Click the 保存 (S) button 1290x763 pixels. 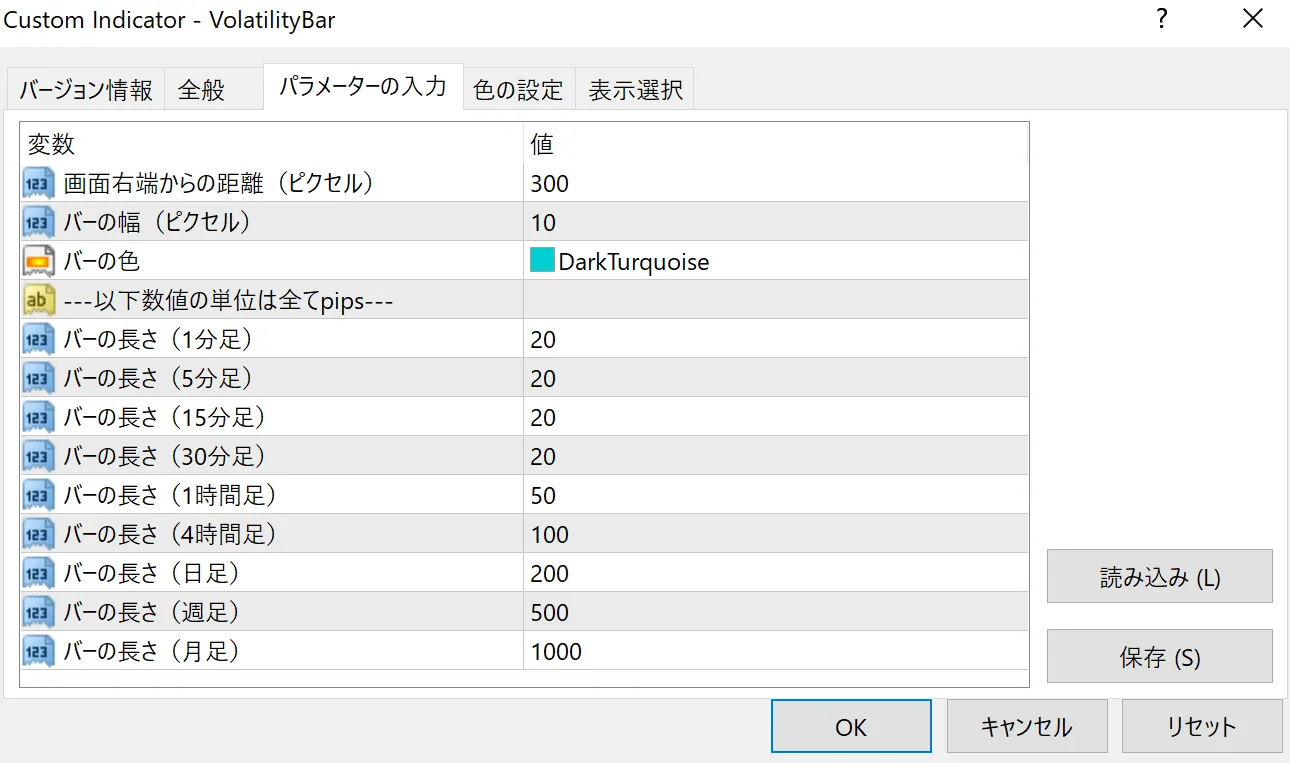pos(1159,657)
